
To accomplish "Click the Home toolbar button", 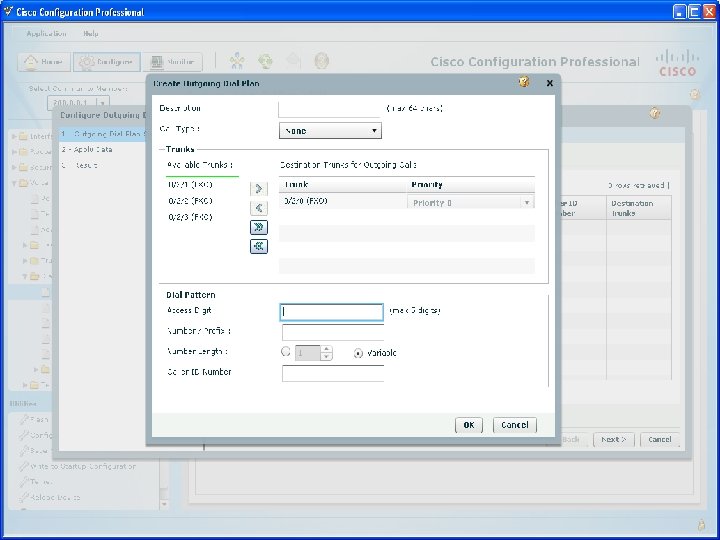I will (x=44, y=62).
